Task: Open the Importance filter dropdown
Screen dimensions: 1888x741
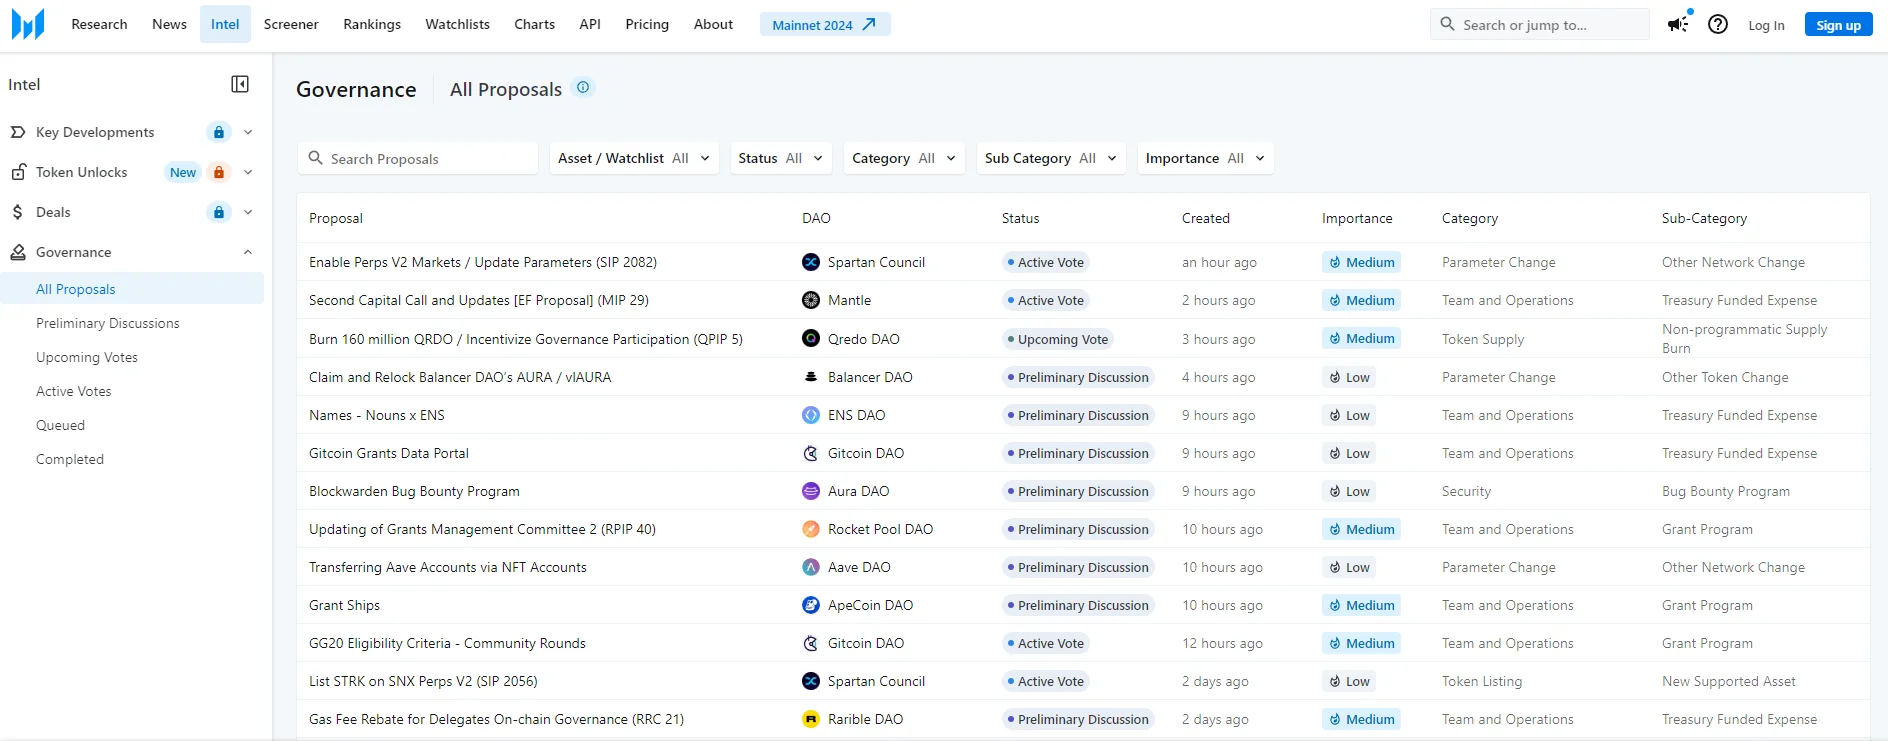Action: click(1205, 158)
